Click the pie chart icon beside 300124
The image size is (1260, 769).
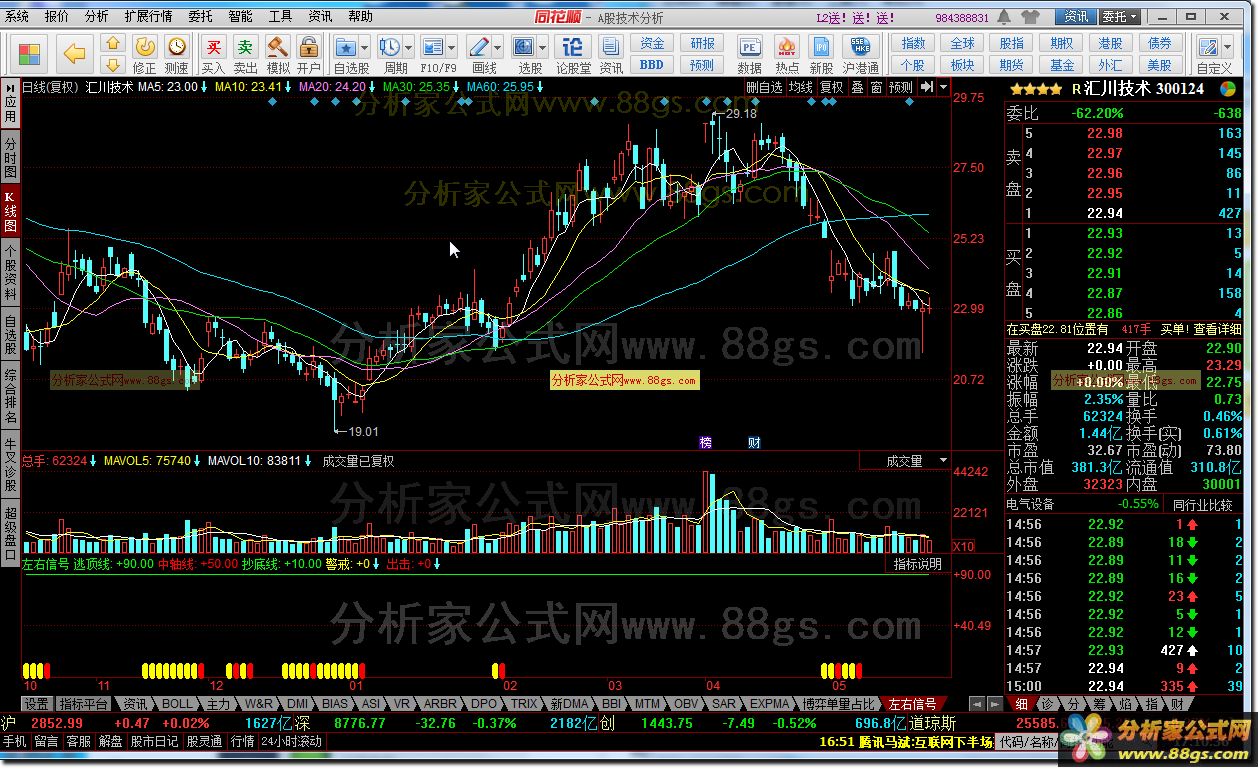click(1227, 88)
